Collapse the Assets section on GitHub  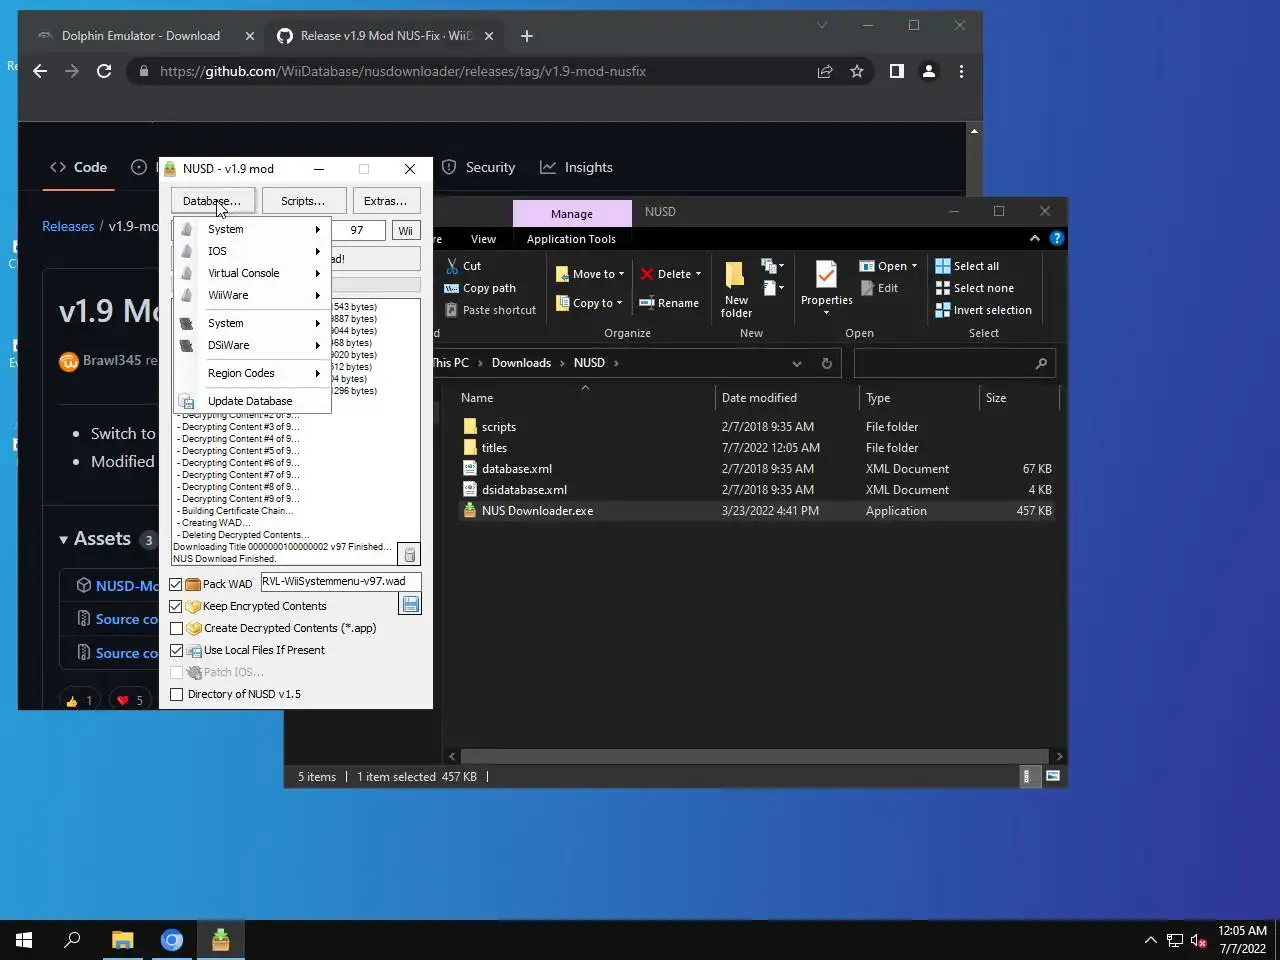(x=63, y=539)
